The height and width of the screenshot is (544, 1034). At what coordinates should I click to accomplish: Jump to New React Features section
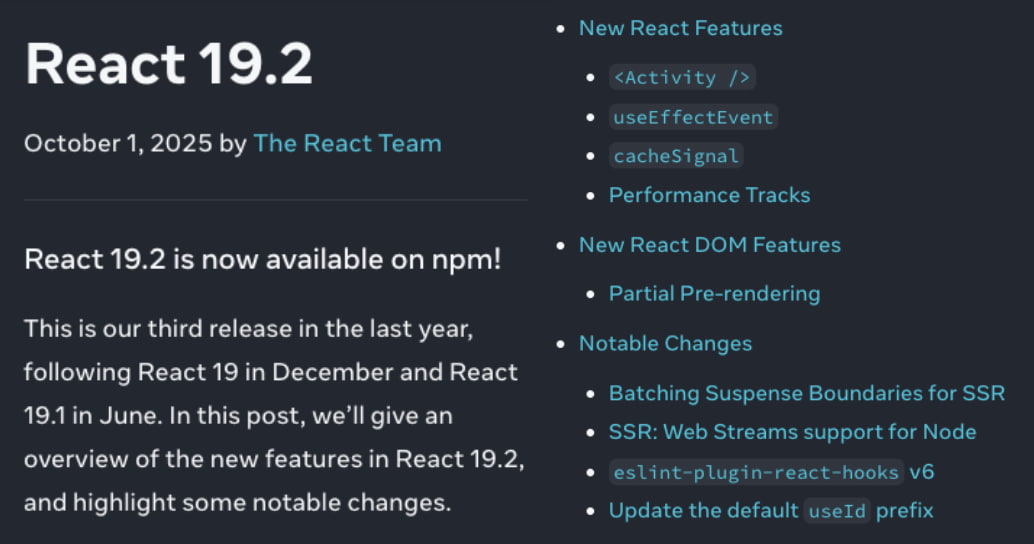(680, 28)
